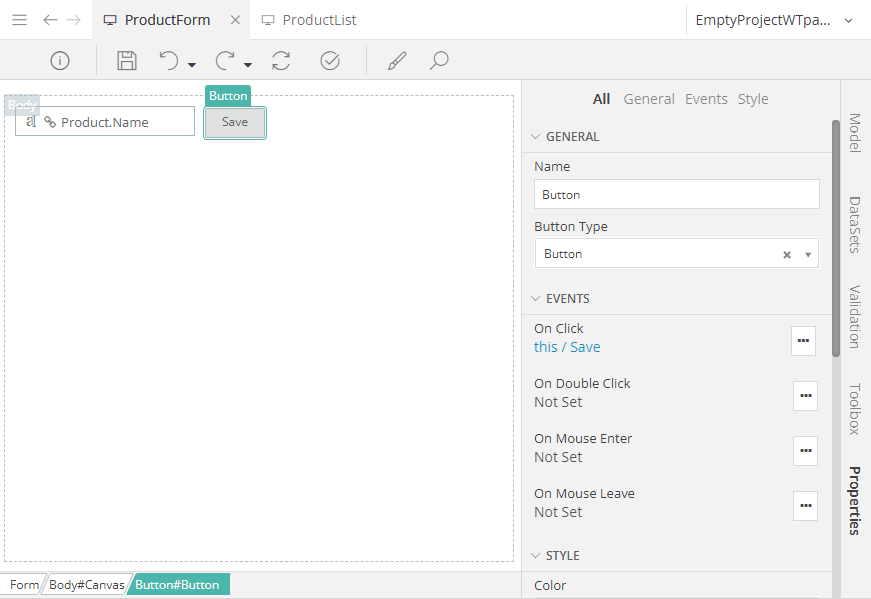This screenshot has height=599, width=871.
Task: Click the validate checkmark circle icon
Action: (x=330, y=61)
